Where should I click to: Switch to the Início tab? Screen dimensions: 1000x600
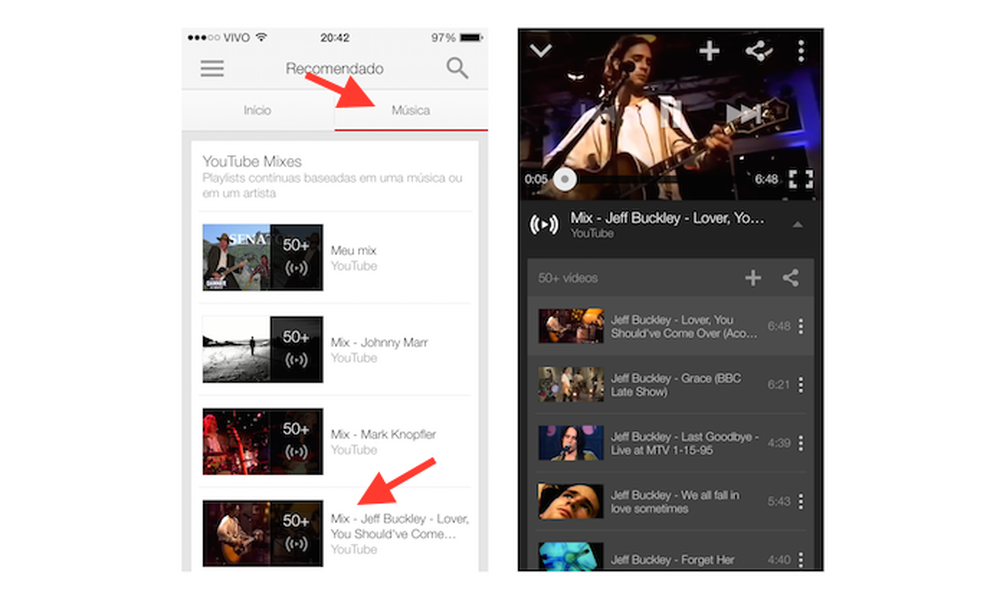tap(258, 111)
